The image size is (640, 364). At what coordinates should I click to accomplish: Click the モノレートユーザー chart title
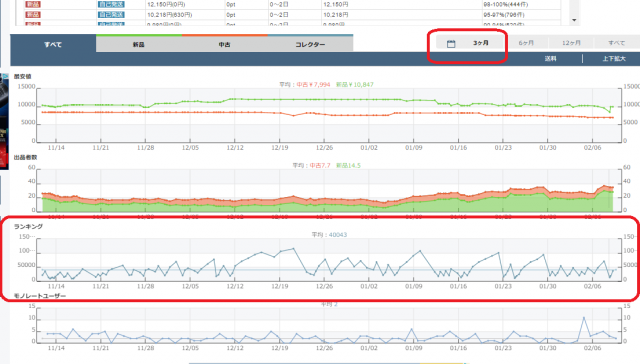tap(40, 296)
